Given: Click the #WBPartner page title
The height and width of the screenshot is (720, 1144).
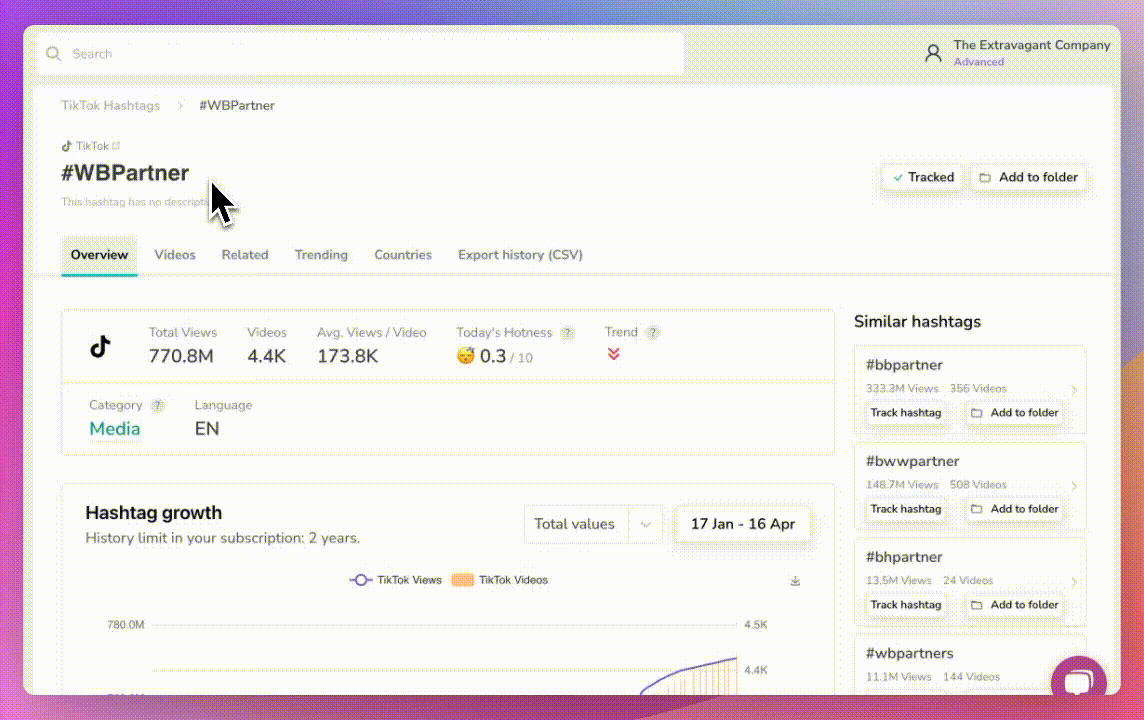Looking at the screenshot, I should click(x=125, y=173).
